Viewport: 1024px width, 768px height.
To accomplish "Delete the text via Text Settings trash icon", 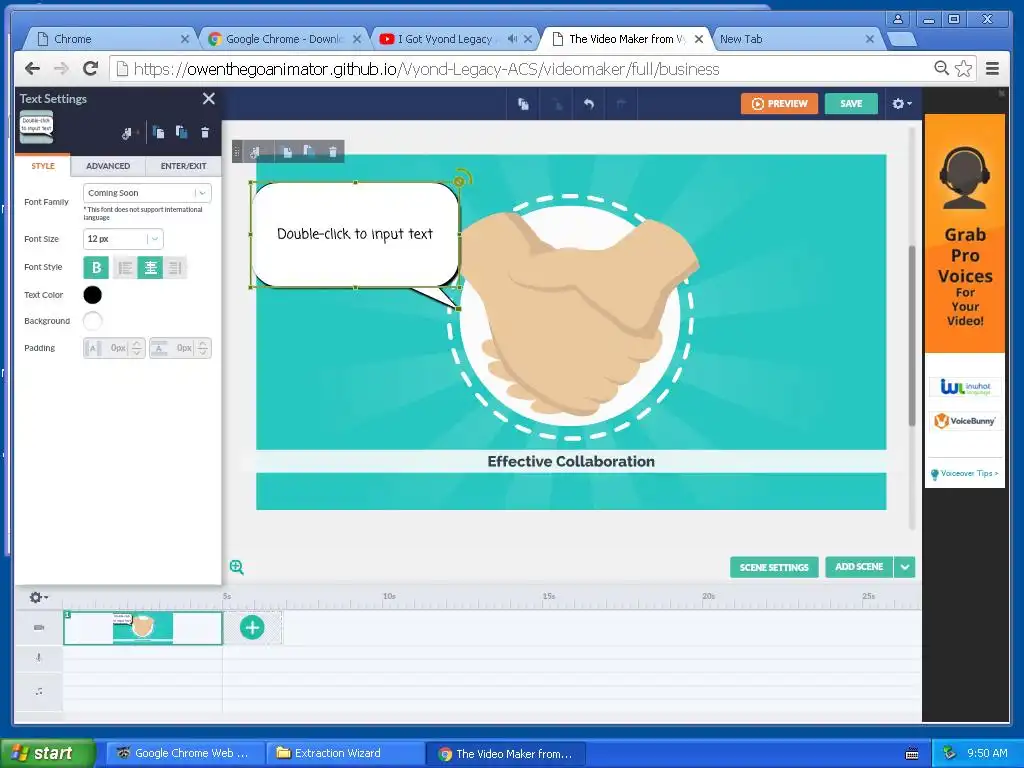I will pos(204,133).
